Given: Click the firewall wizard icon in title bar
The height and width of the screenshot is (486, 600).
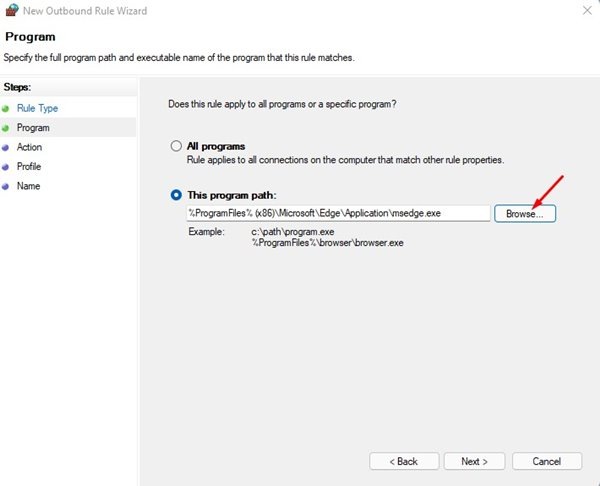Looking at the screenshot, I should (x=11, y=10).
